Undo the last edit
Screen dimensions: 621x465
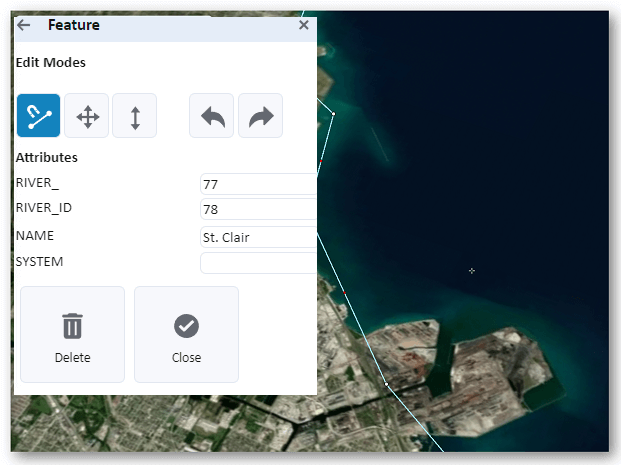pyautogui.click(x=211, y=116)
